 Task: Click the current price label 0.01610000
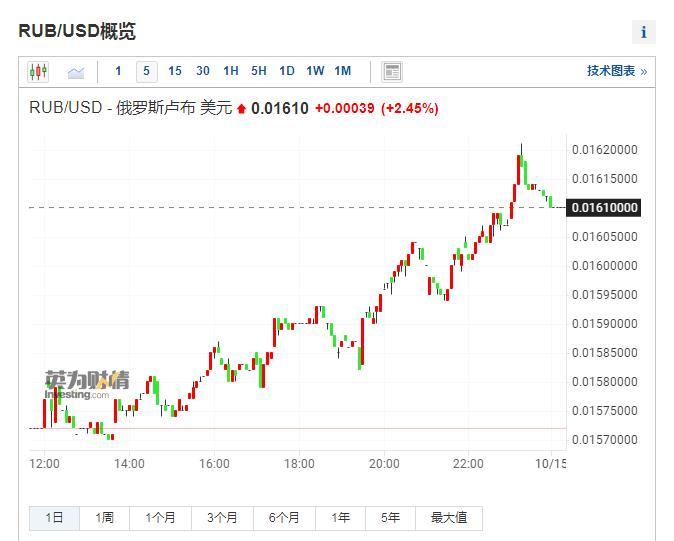pyautogui.click(x=603, y=208)
